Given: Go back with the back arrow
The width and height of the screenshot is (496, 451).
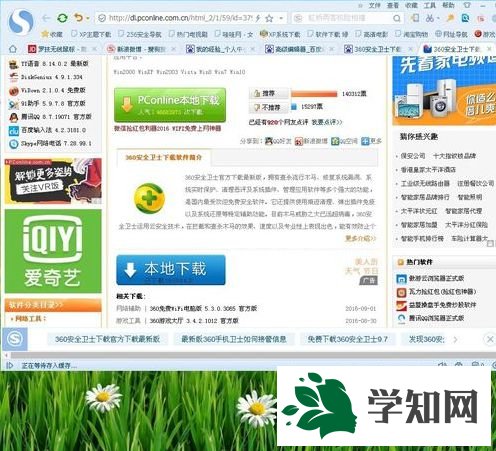Looking at the screenshot, I should click(x=46, y=18).
